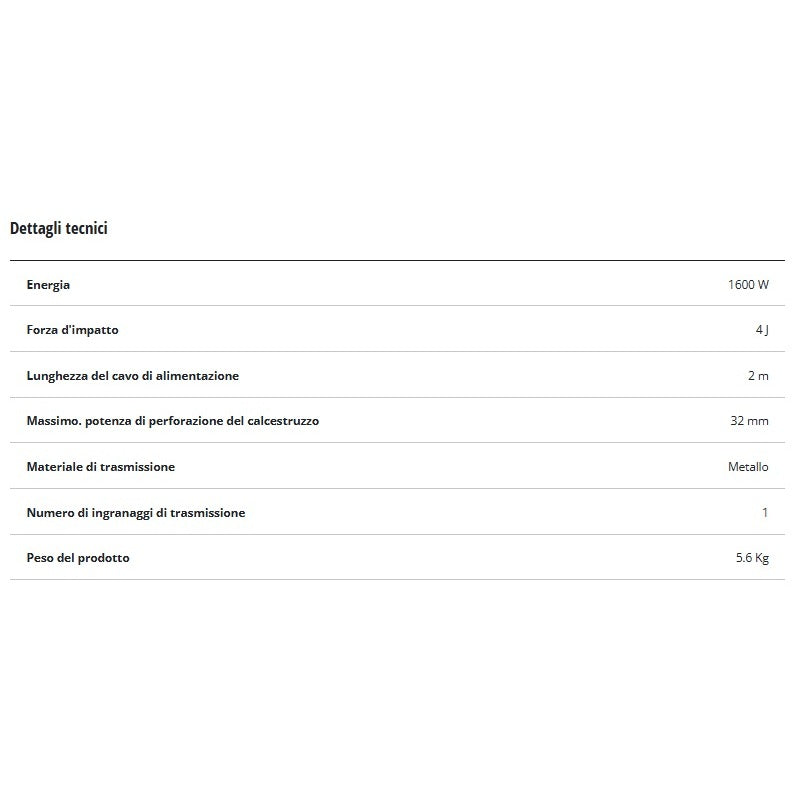Click the '5.6 Kg' weight value

click(x=751, y=558)
